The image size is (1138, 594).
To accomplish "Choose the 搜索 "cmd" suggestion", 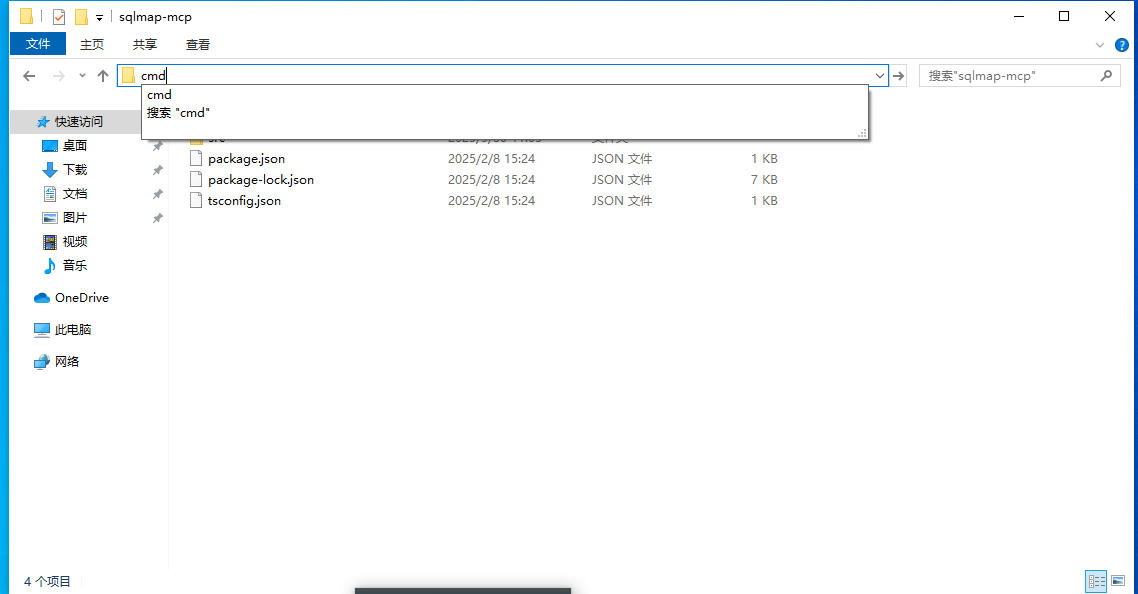I will [x=178, y=113].
